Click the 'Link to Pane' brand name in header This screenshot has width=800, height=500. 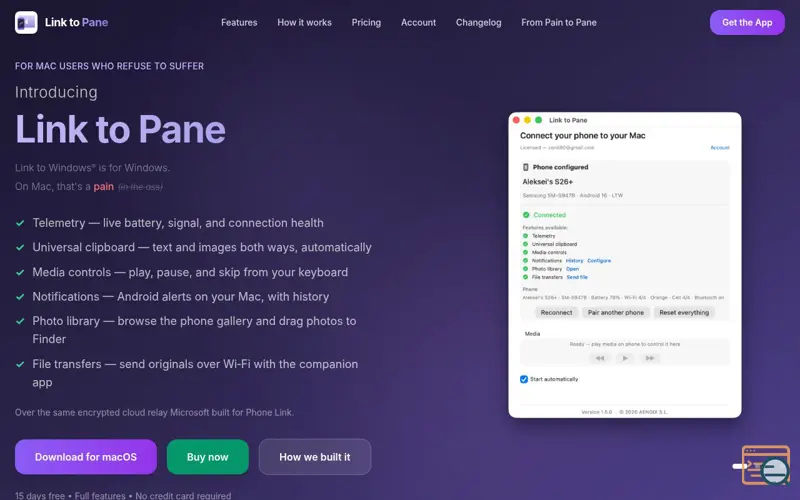tap(77, 22)
